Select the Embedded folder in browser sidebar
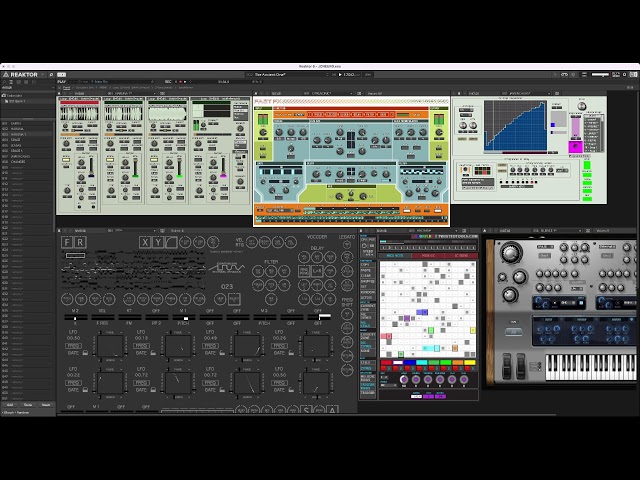Viewport: 640px width, 480px height. coord(12,96)
